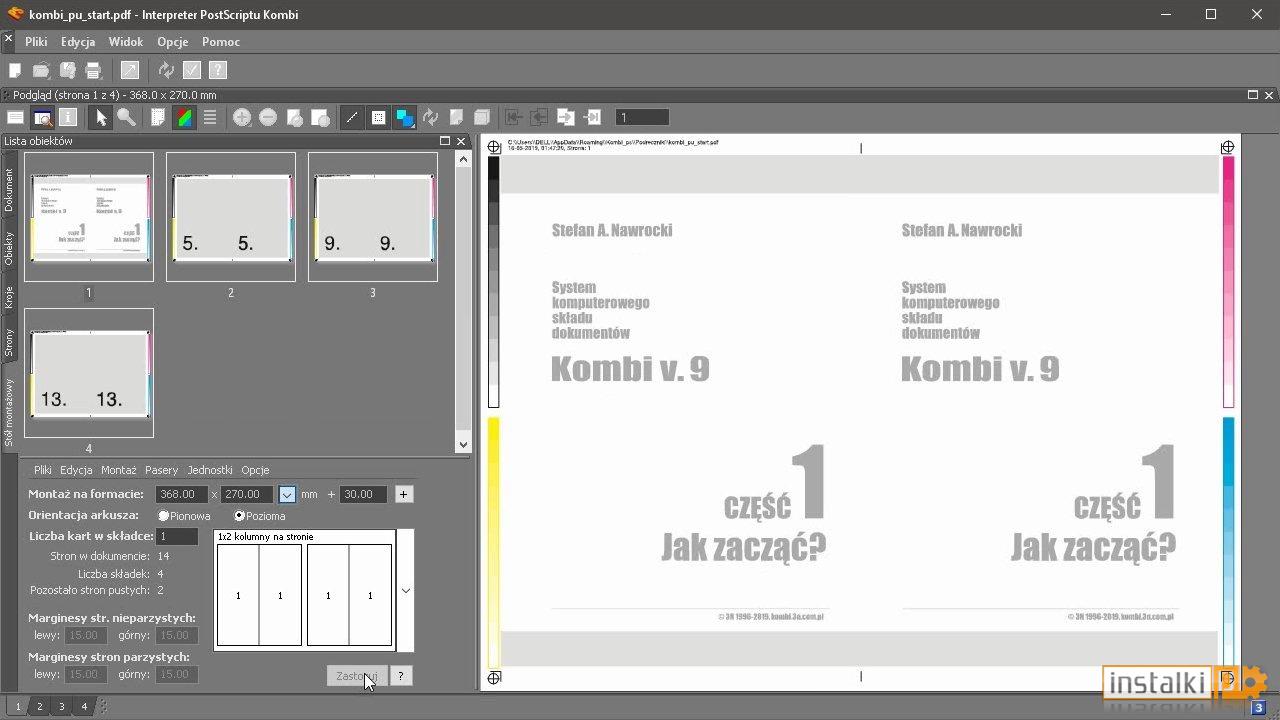Click the page number field showing 1
Viewport: 1280px width, 720px height.
coord(642,117)
